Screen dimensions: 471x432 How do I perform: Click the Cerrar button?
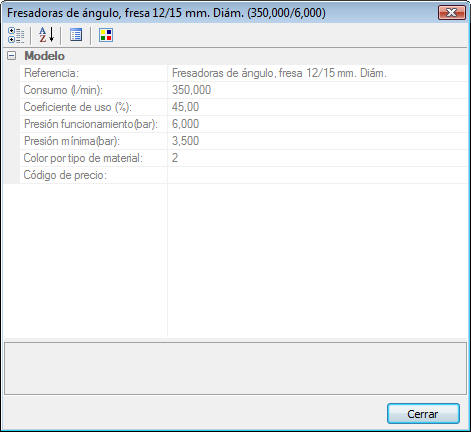click(423, 414)
